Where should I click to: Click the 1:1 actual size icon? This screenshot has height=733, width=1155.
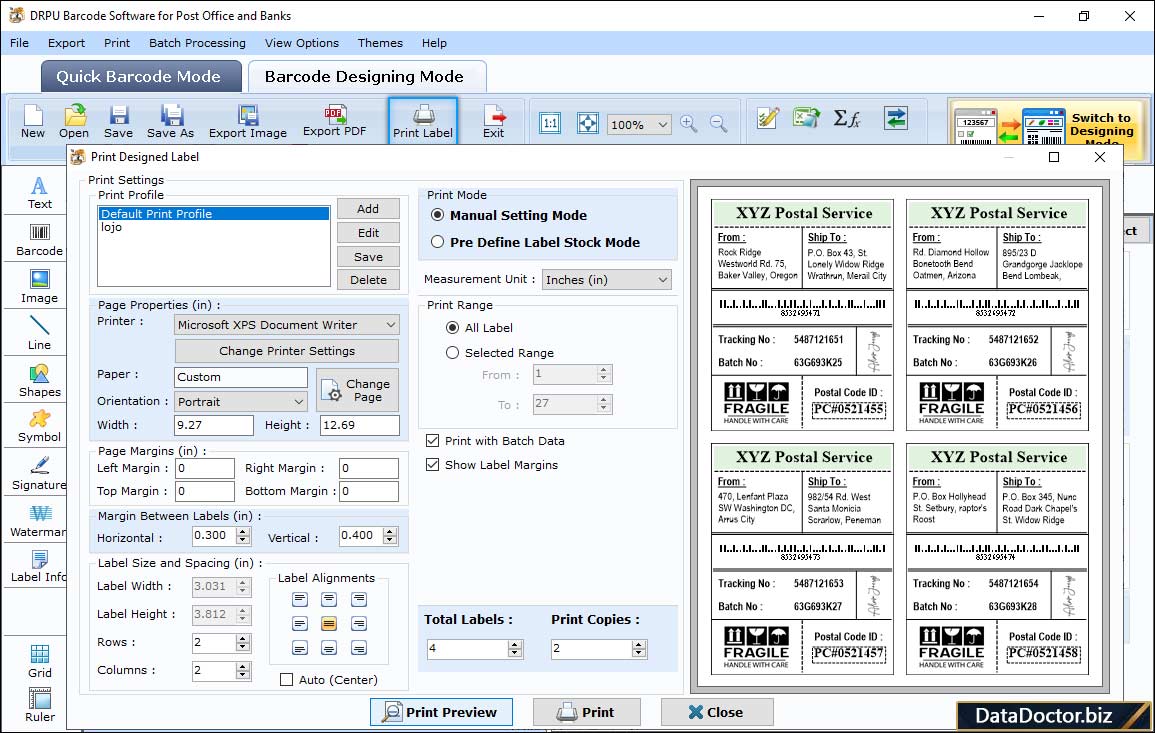click(550, 123)
